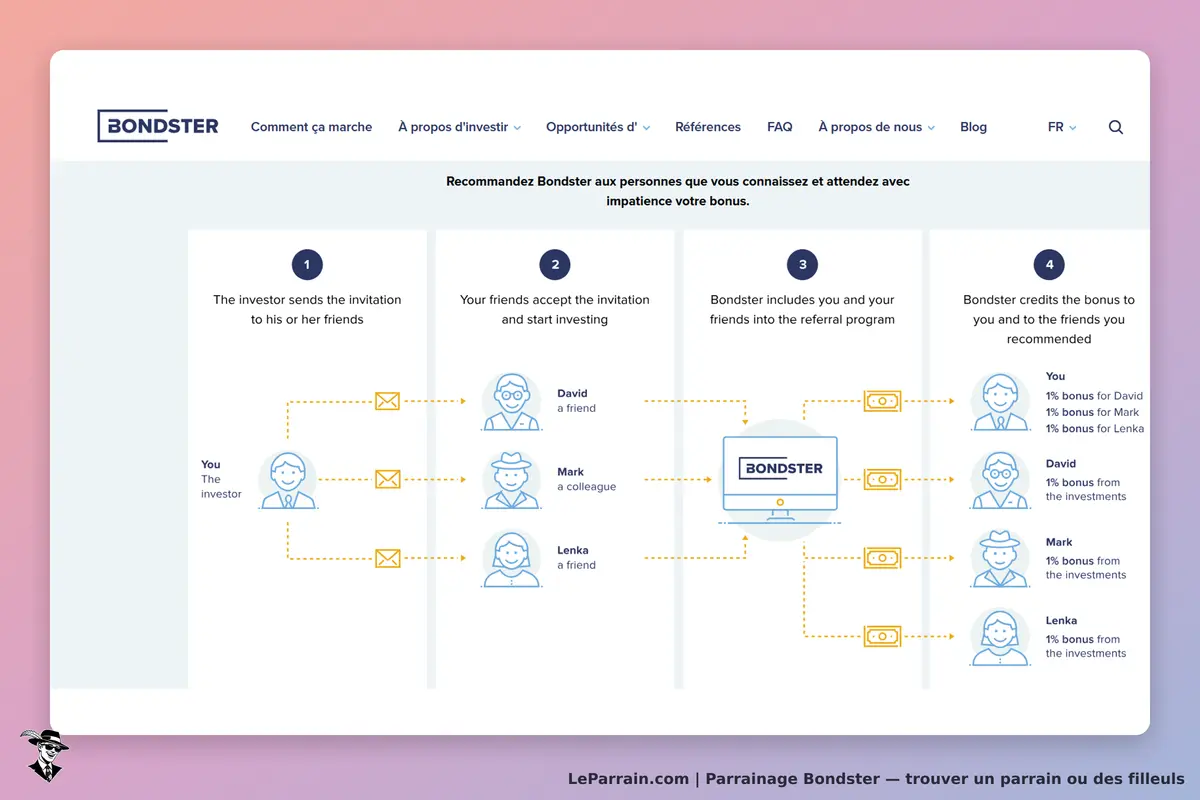Open the Références page
This screenshot has height=800, width=1200.
[708, 127]
